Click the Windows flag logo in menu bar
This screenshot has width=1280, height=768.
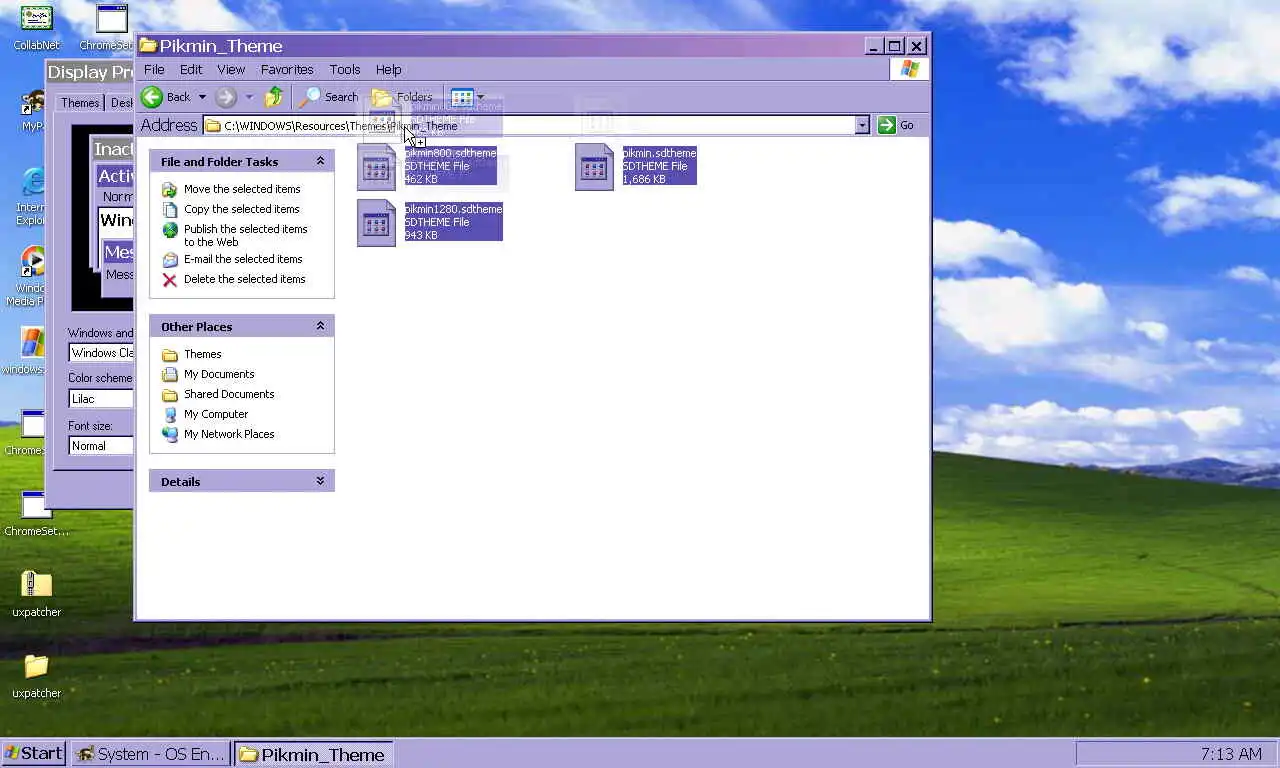[909, 69]
